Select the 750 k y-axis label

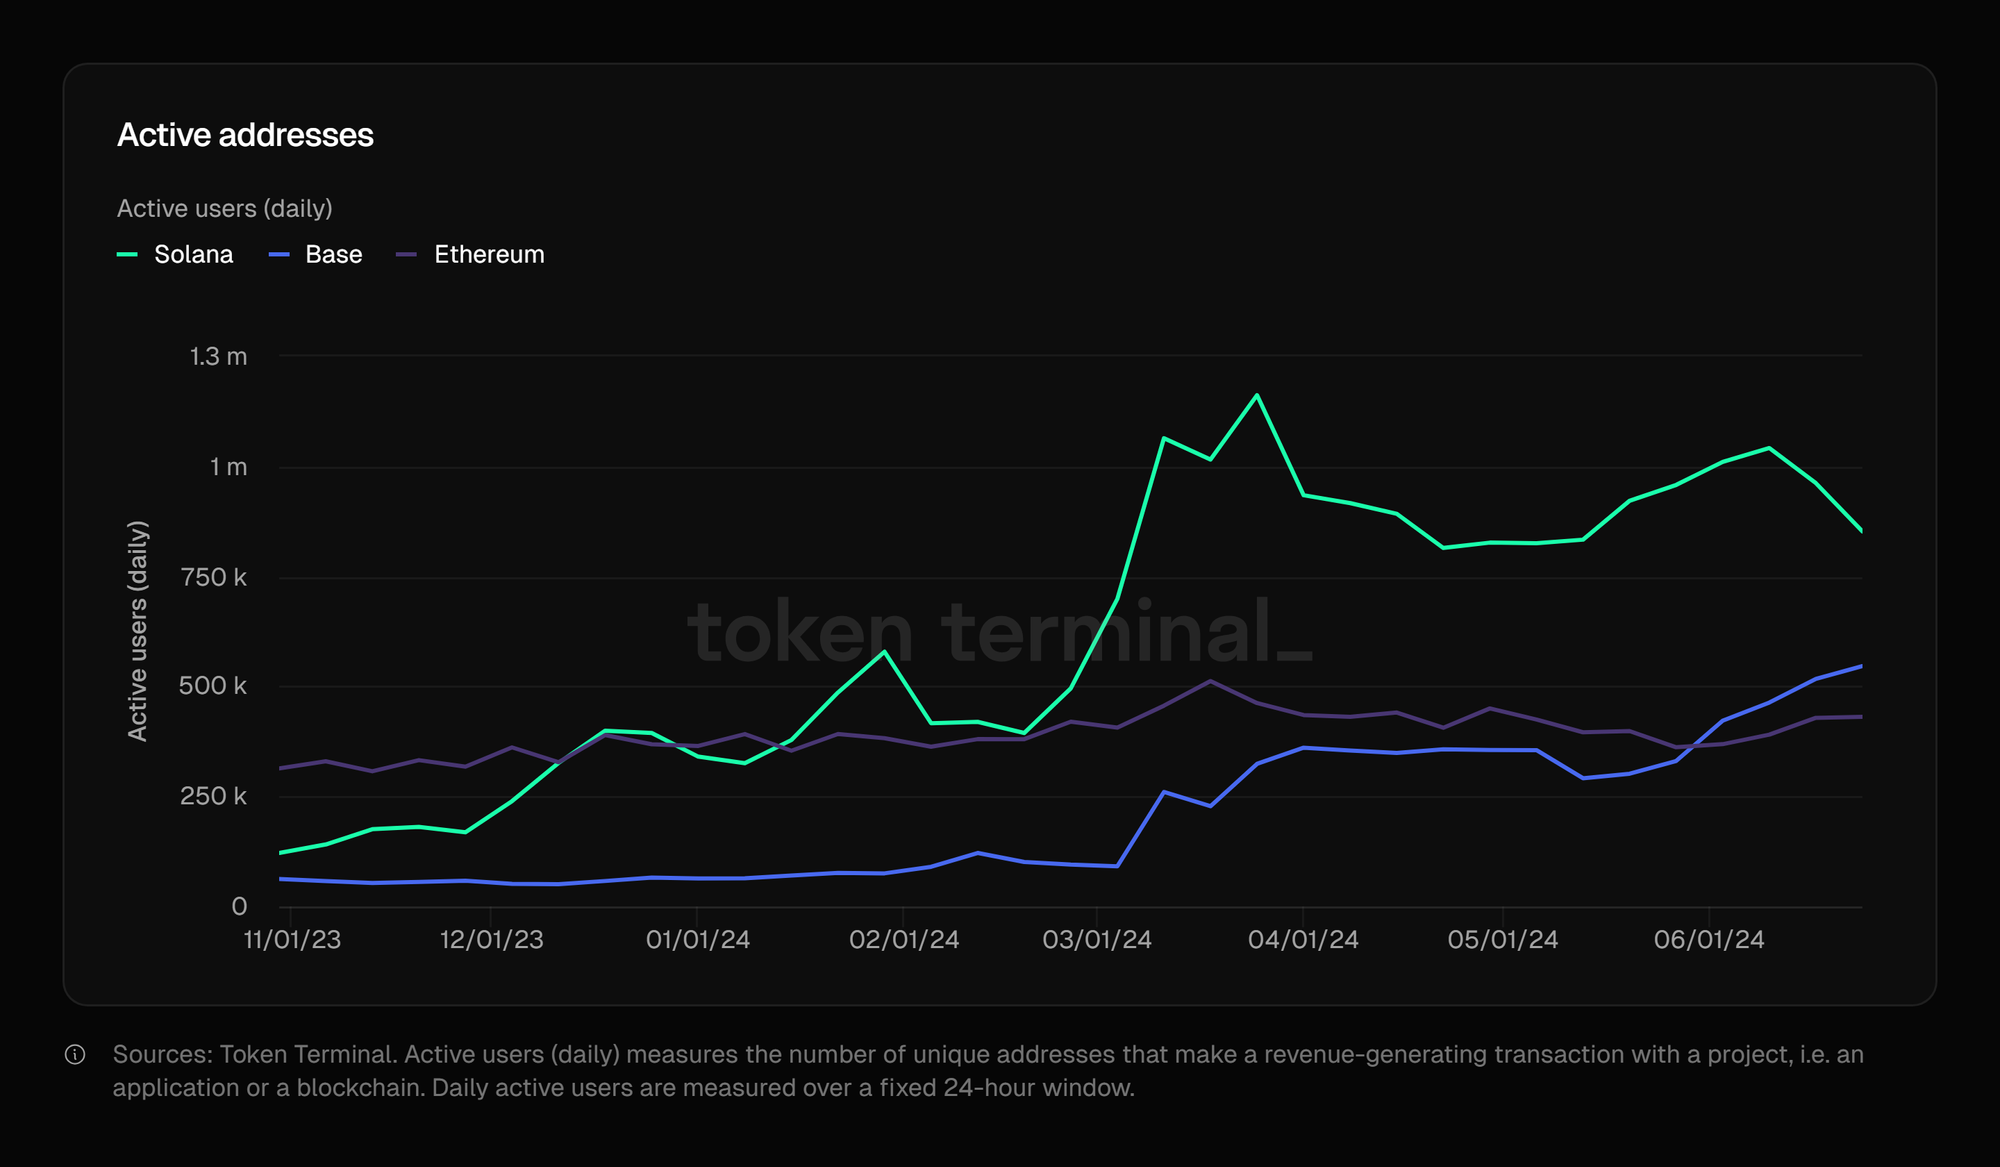tap(213, 577)
